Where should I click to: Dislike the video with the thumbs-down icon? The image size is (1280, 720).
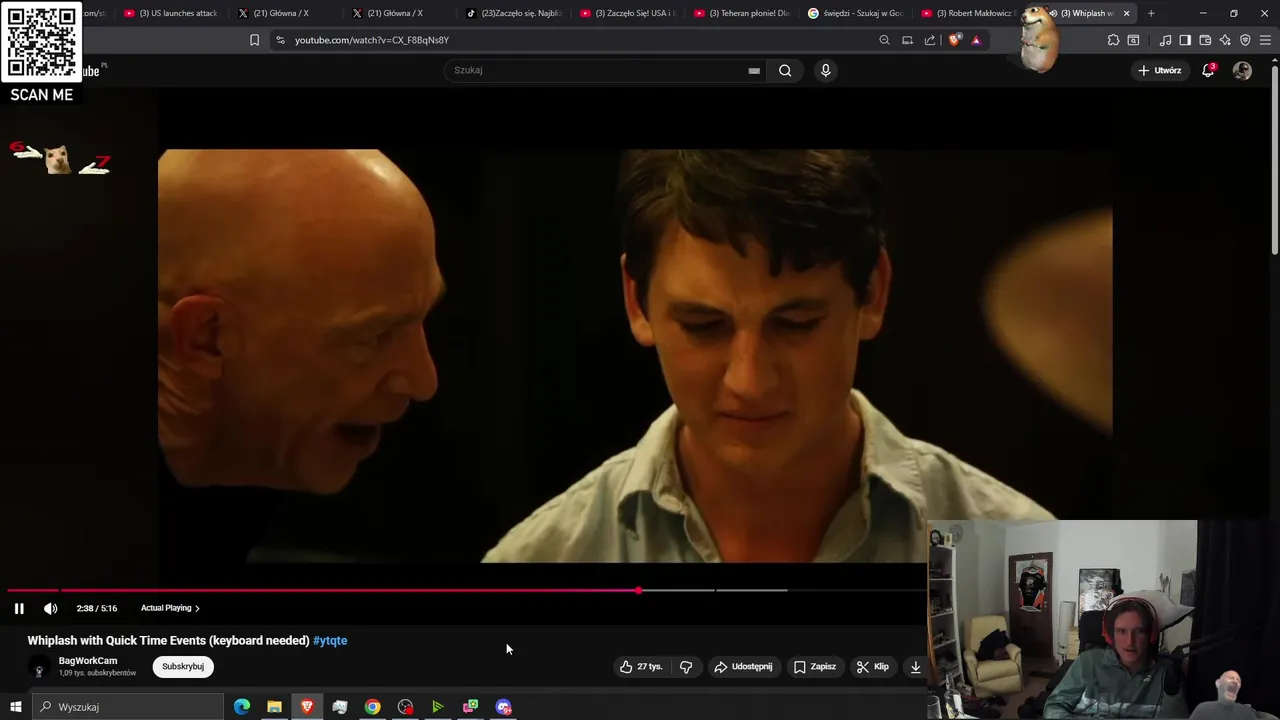coord(686,667)
